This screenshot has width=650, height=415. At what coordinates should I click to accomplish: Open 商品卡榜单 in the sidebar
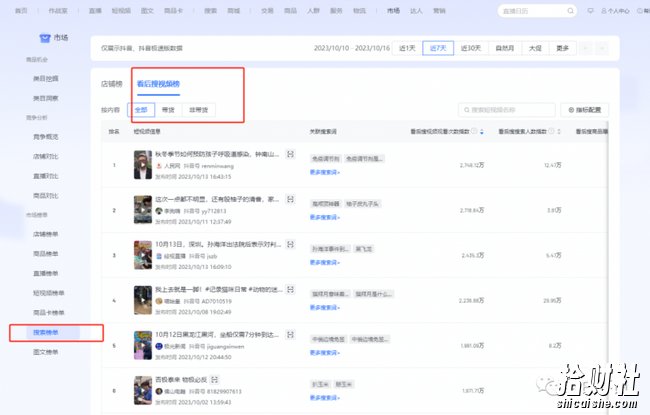49,313
